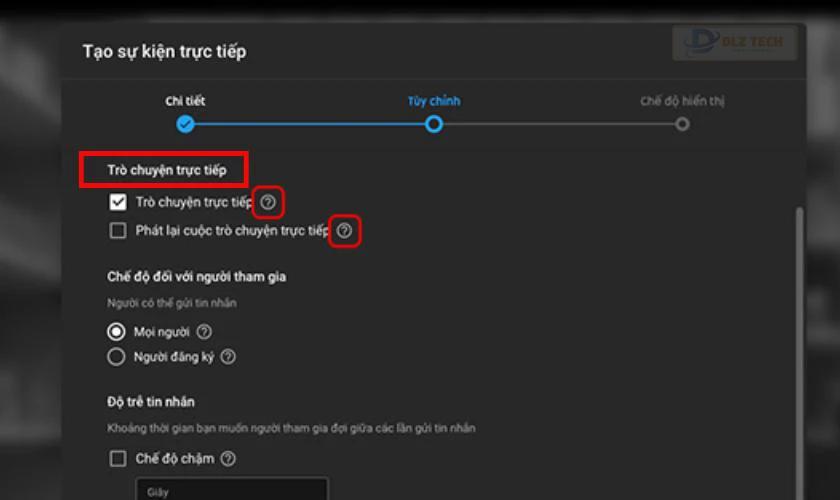Click the Tạo sự kiện trực tiếp title
Viewport: 840px width, 500px height.
click(164, 51)
